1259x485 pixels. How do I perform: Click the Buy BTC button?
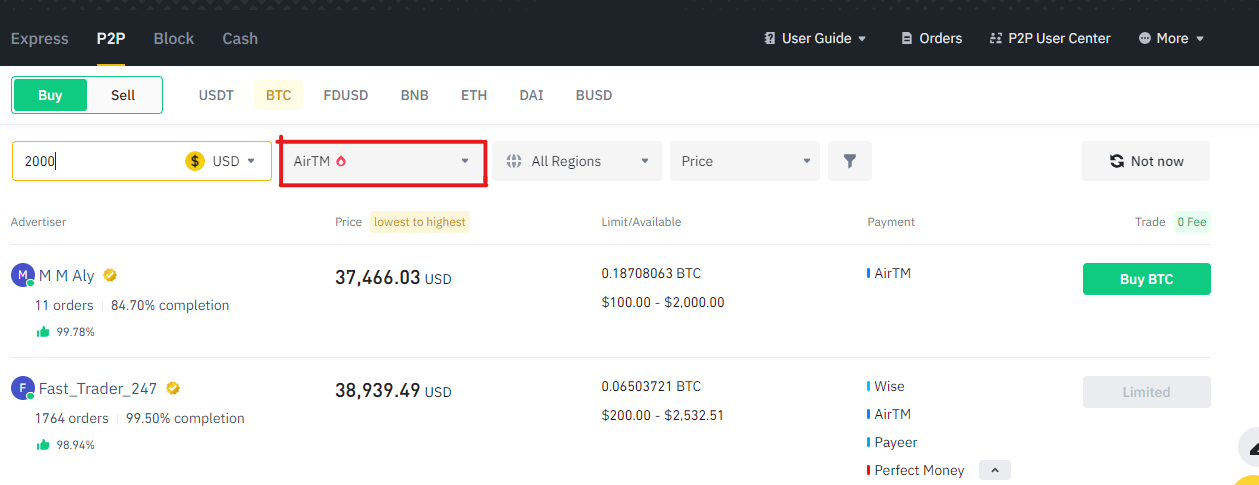tap(1146, 279)
